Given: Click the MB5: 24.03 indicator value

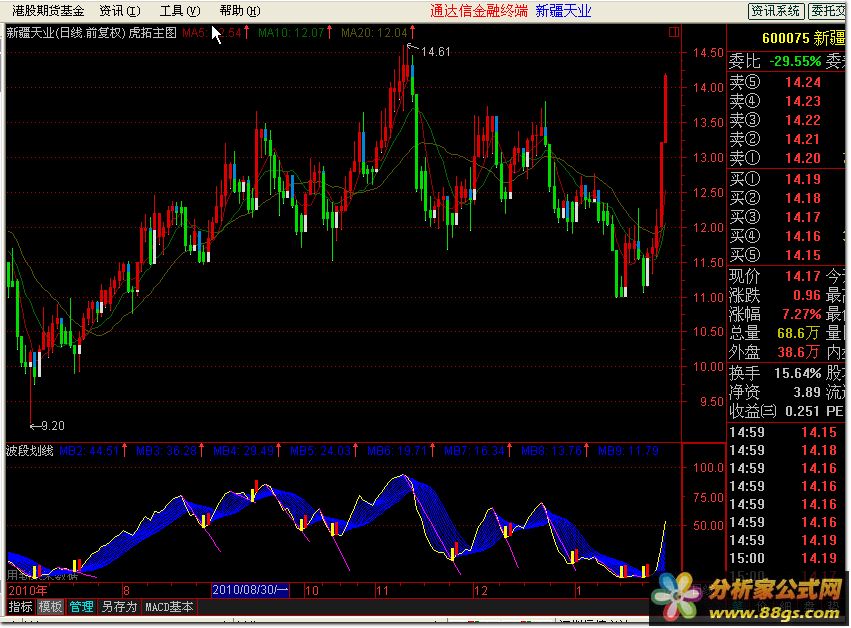Looking at the screenshot, I should (x=320, y=451).
